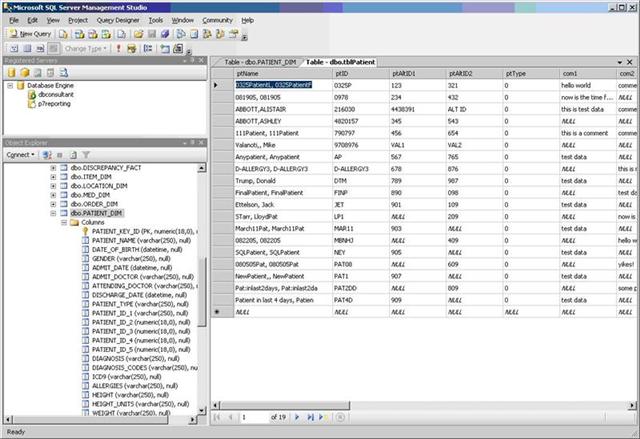Select the PATIENT_NAME column in tree
The width and height of the screenshot is (640, 439).
pos(141,240)
